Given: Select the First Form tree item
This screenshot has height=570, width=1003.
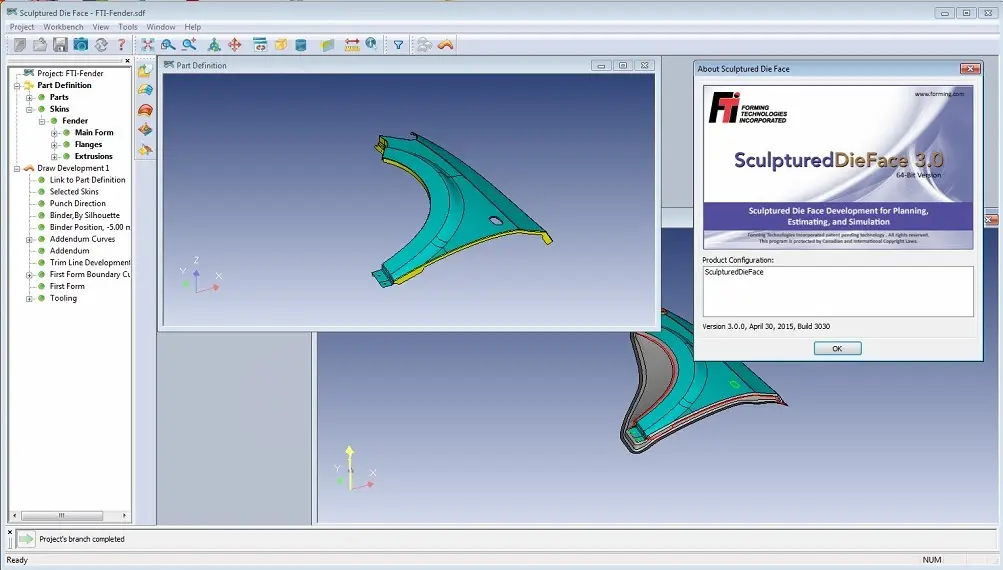Looking at the screenshot, I should point(67,287).
